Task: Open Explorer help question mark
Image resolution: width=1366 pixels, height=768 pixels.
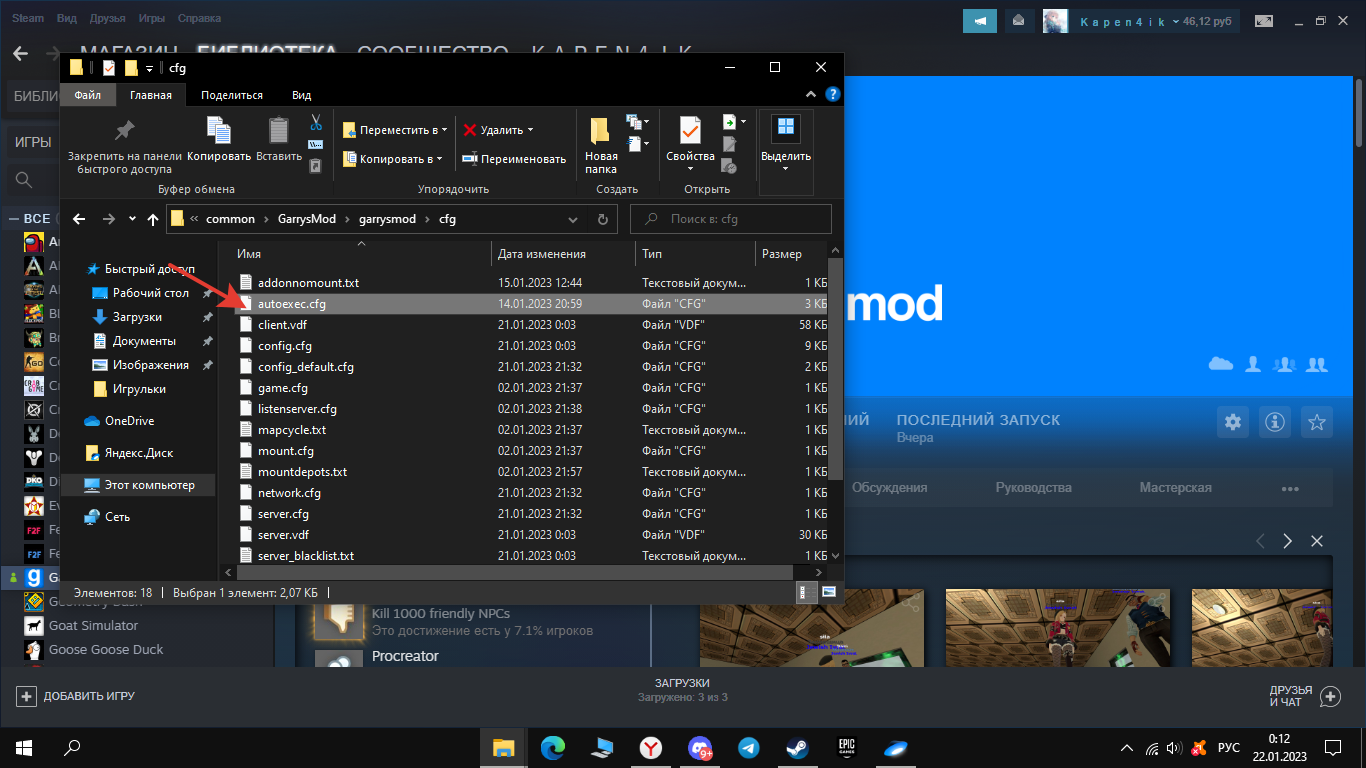Action: pyautogui.click(x=832, y=95)
